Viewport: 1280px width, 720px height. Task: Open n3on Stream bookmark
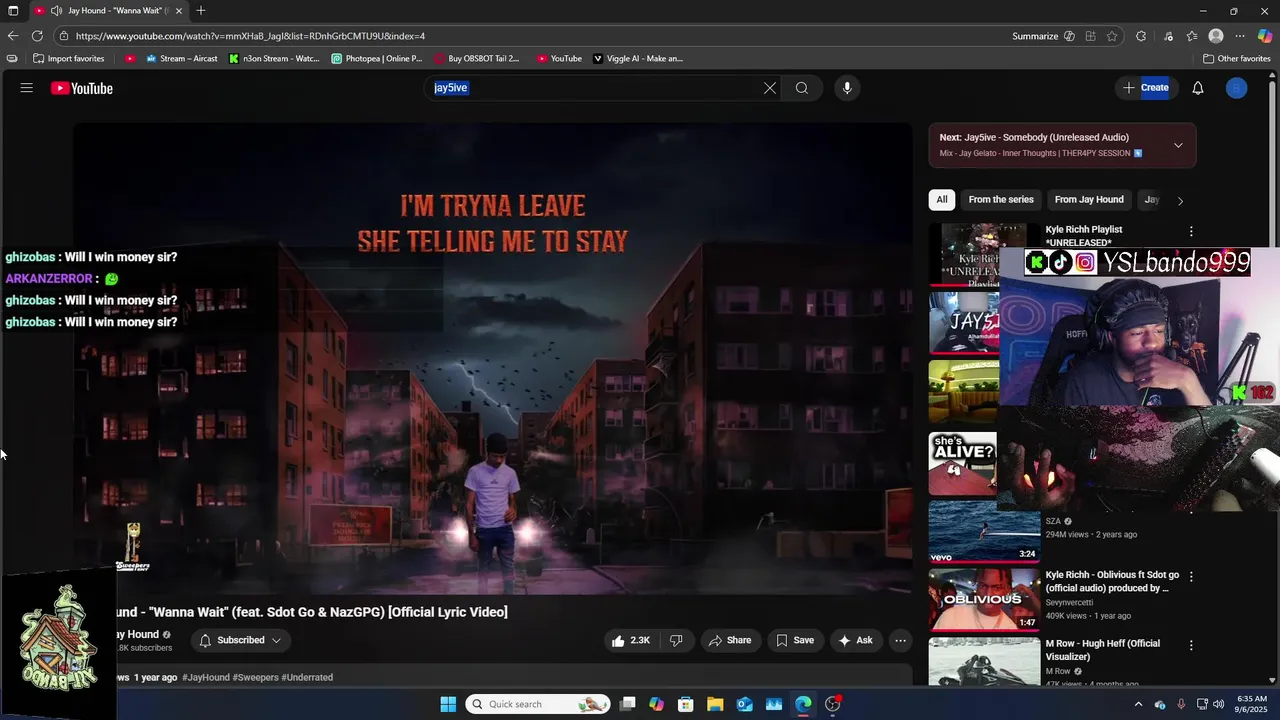[x=274, y=58]
